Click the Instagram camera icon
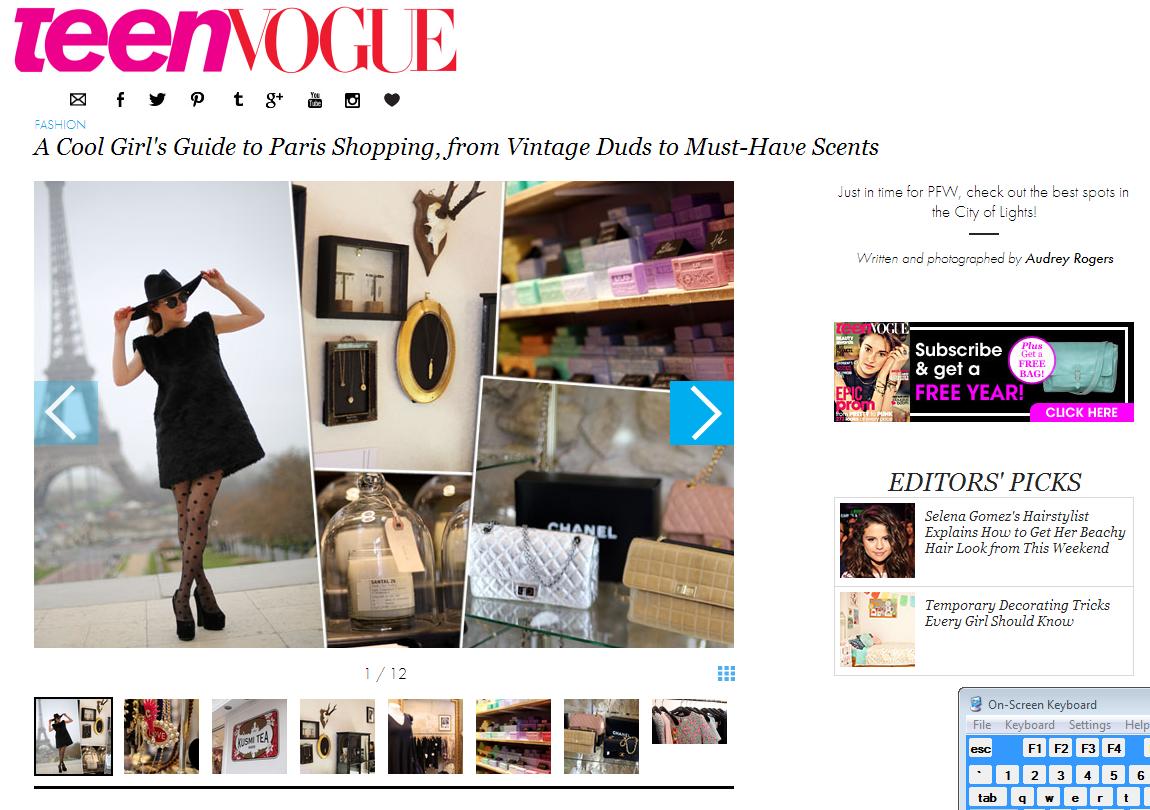This screenshot has height=810, width=1150. pyautogui.click(x=352, y=101)
